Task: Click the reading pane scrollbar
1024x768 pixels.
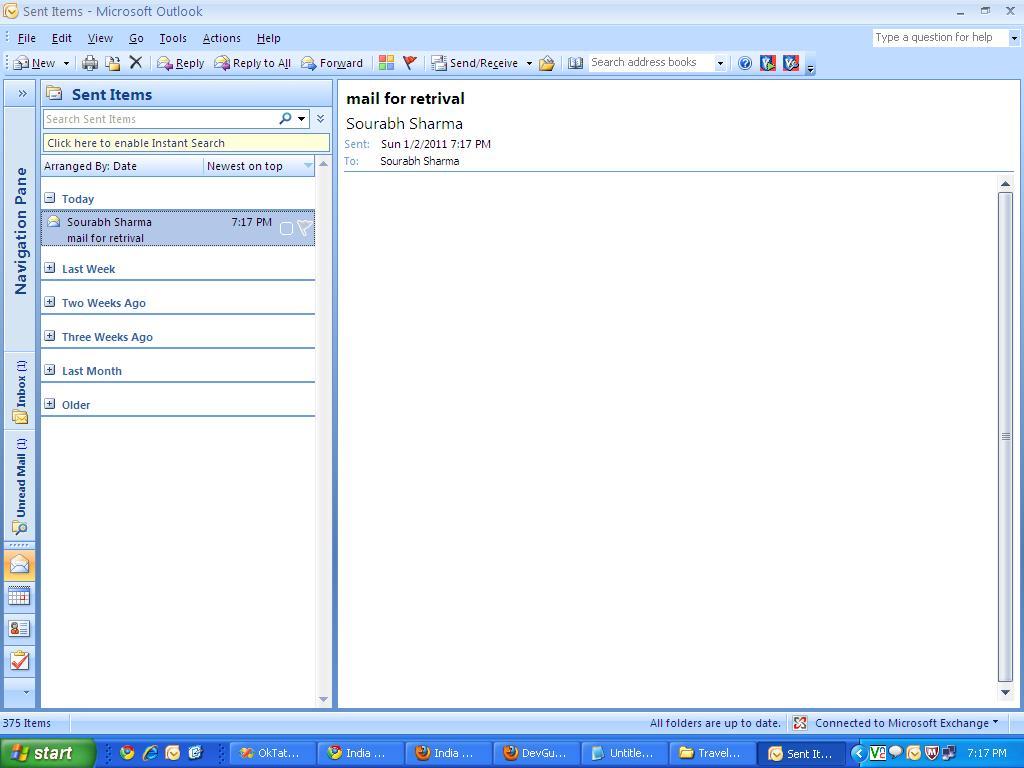Action: click(1005, 436)
